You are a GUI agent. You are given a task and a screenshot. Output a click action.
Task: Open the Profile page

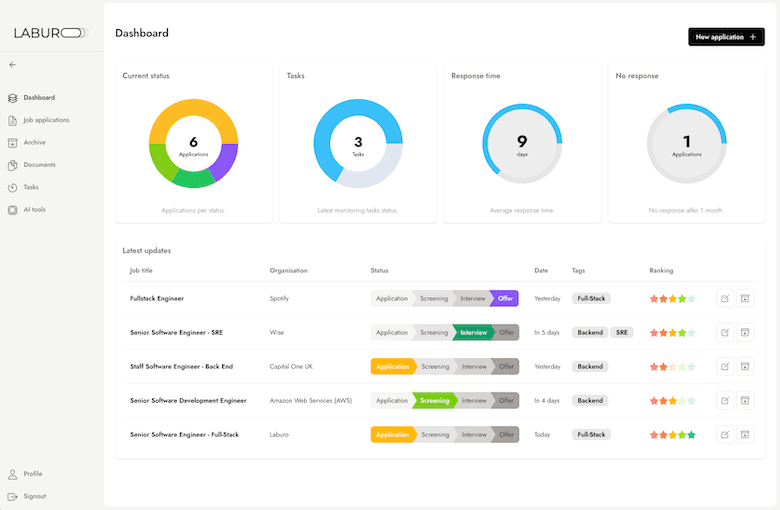click(33, 474)
